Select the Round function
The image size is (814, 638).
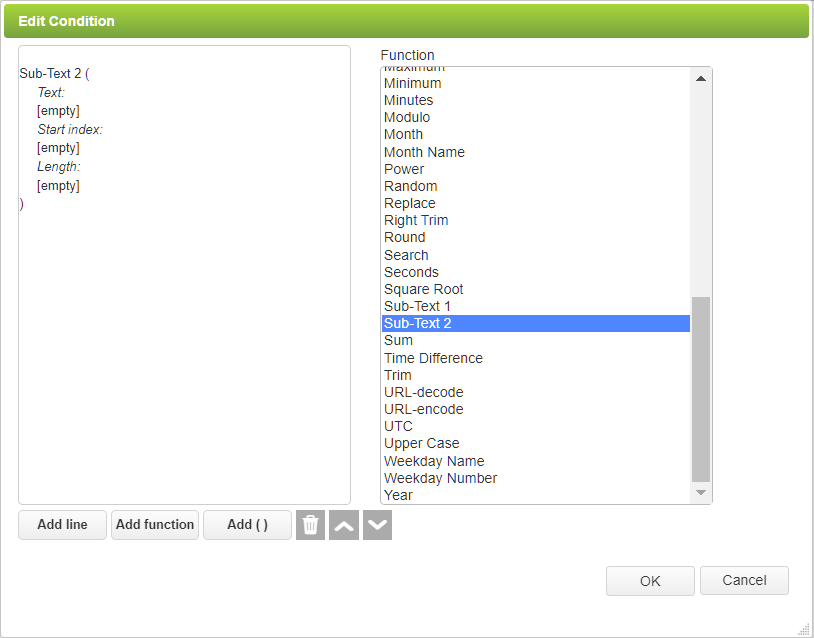coord(536,237)
